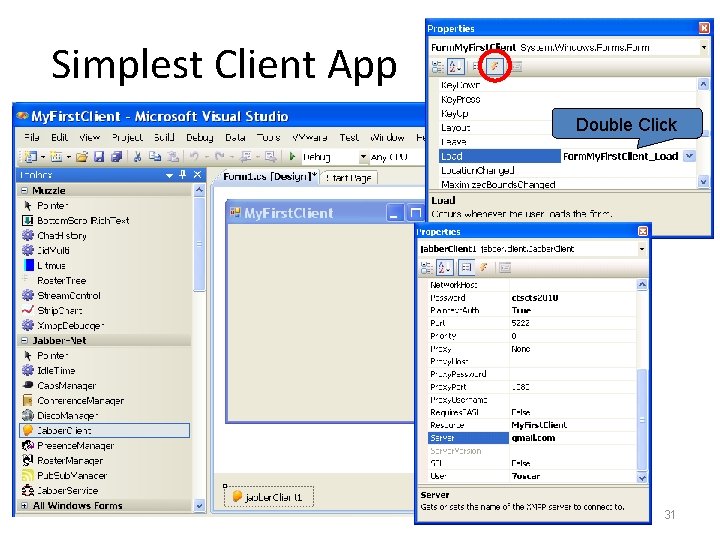Select XmppDebugger in the Toolbox
This screenshot has width=720, height=540.
pos(105,326)
